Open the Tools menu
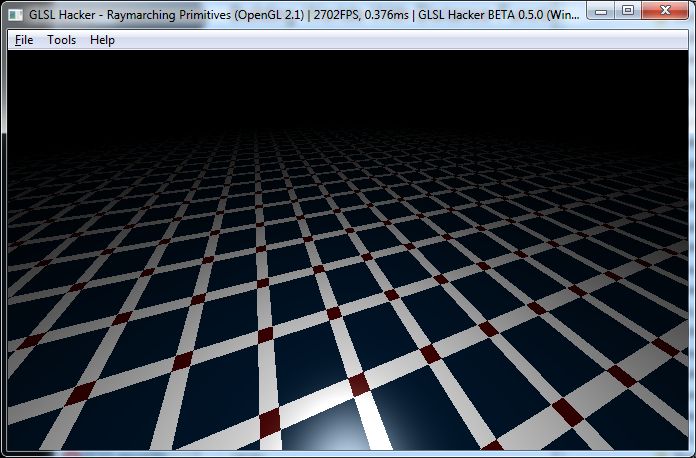This screenshot has height=458, width=696. (x=61, y=40)
